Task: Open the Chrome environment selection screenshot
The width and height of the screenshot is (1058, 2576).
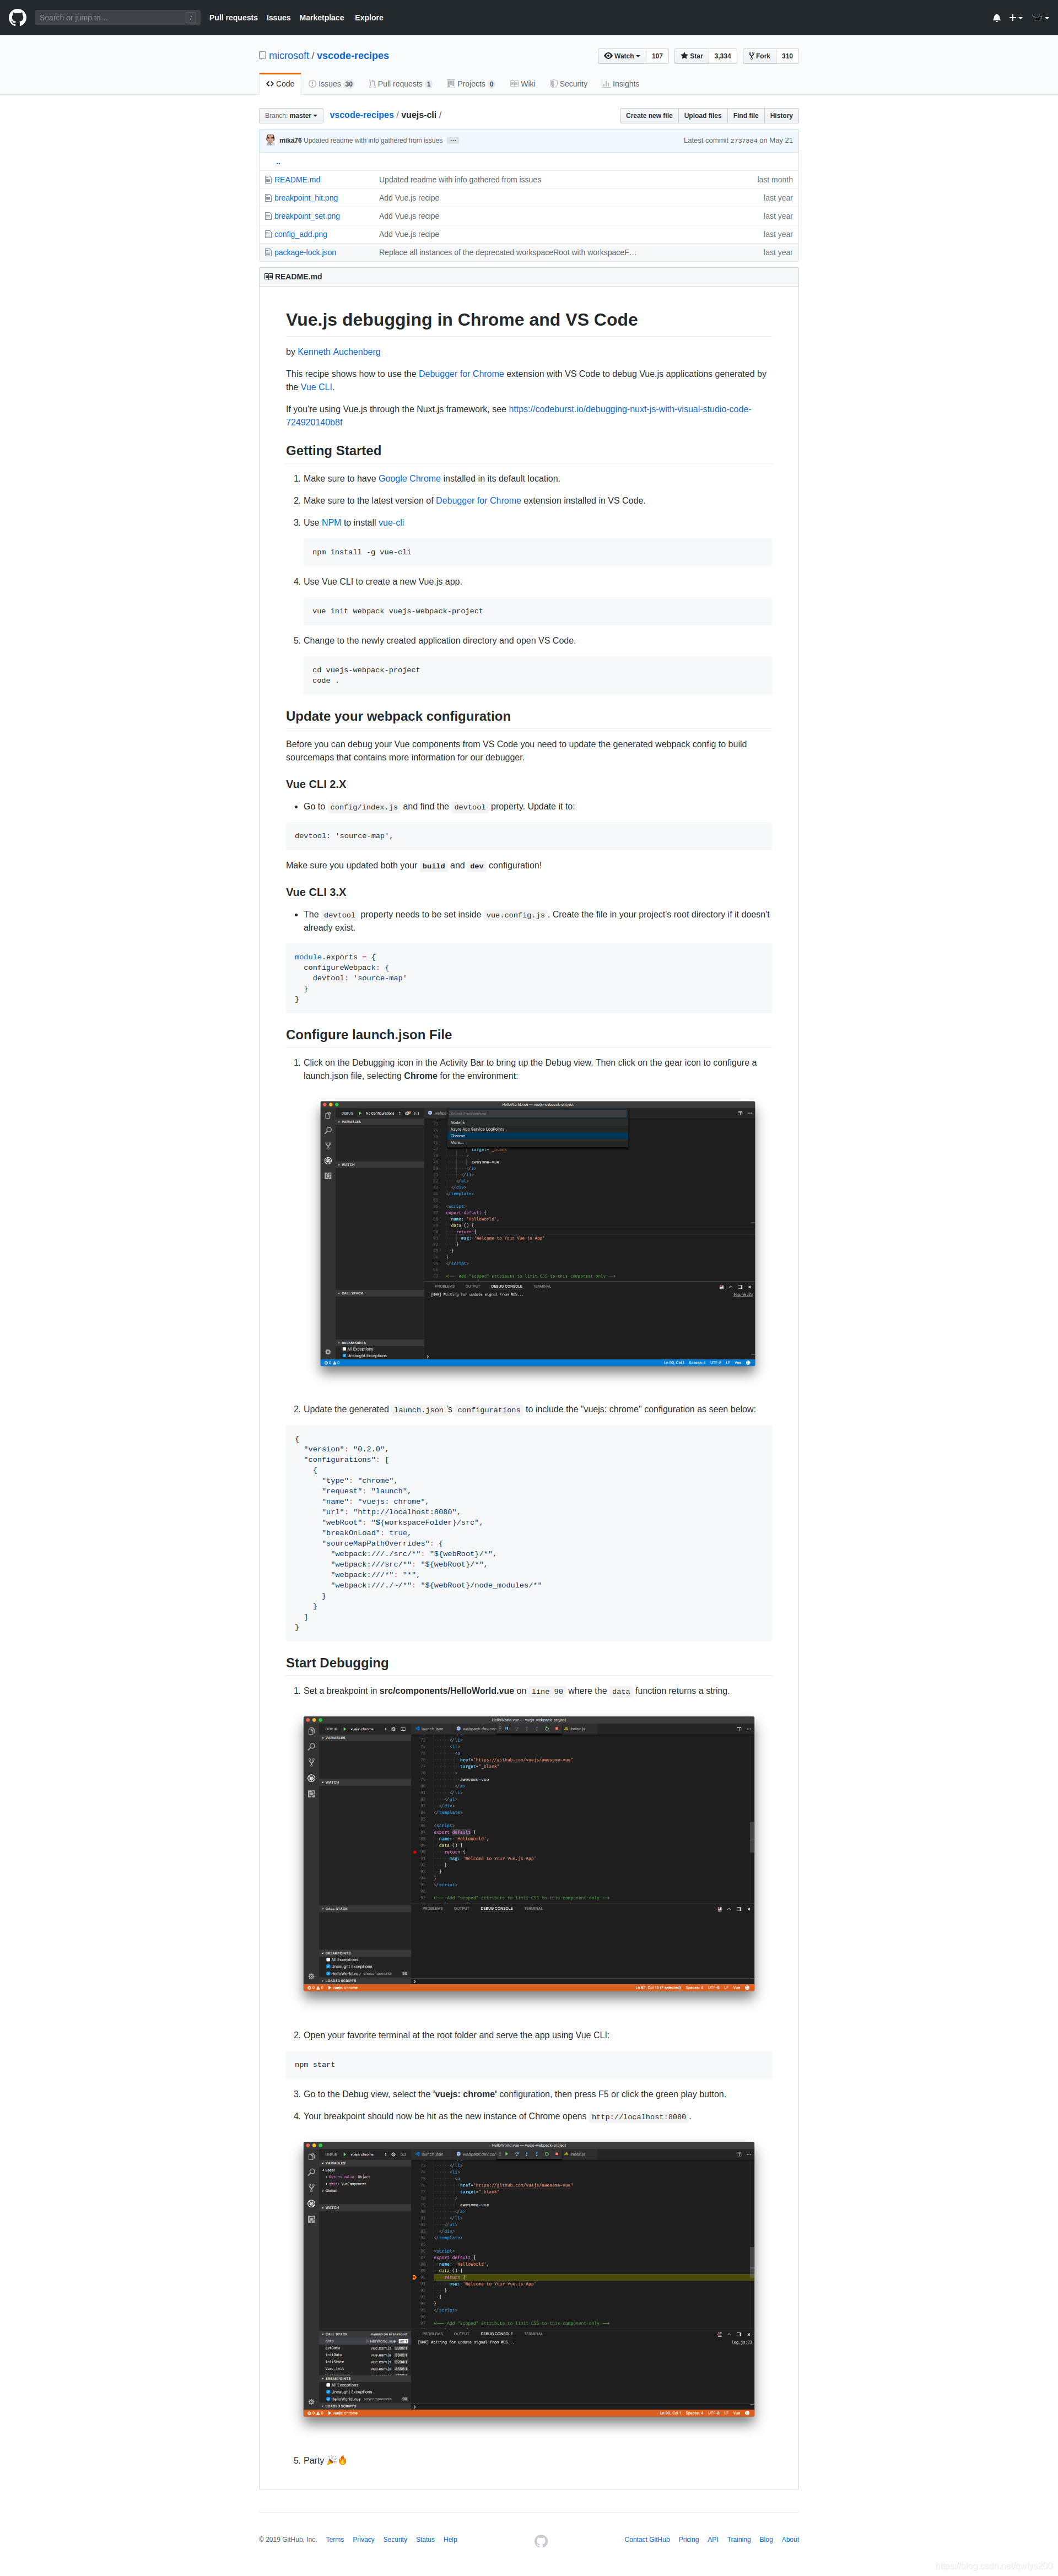Action: [537, 1234]
